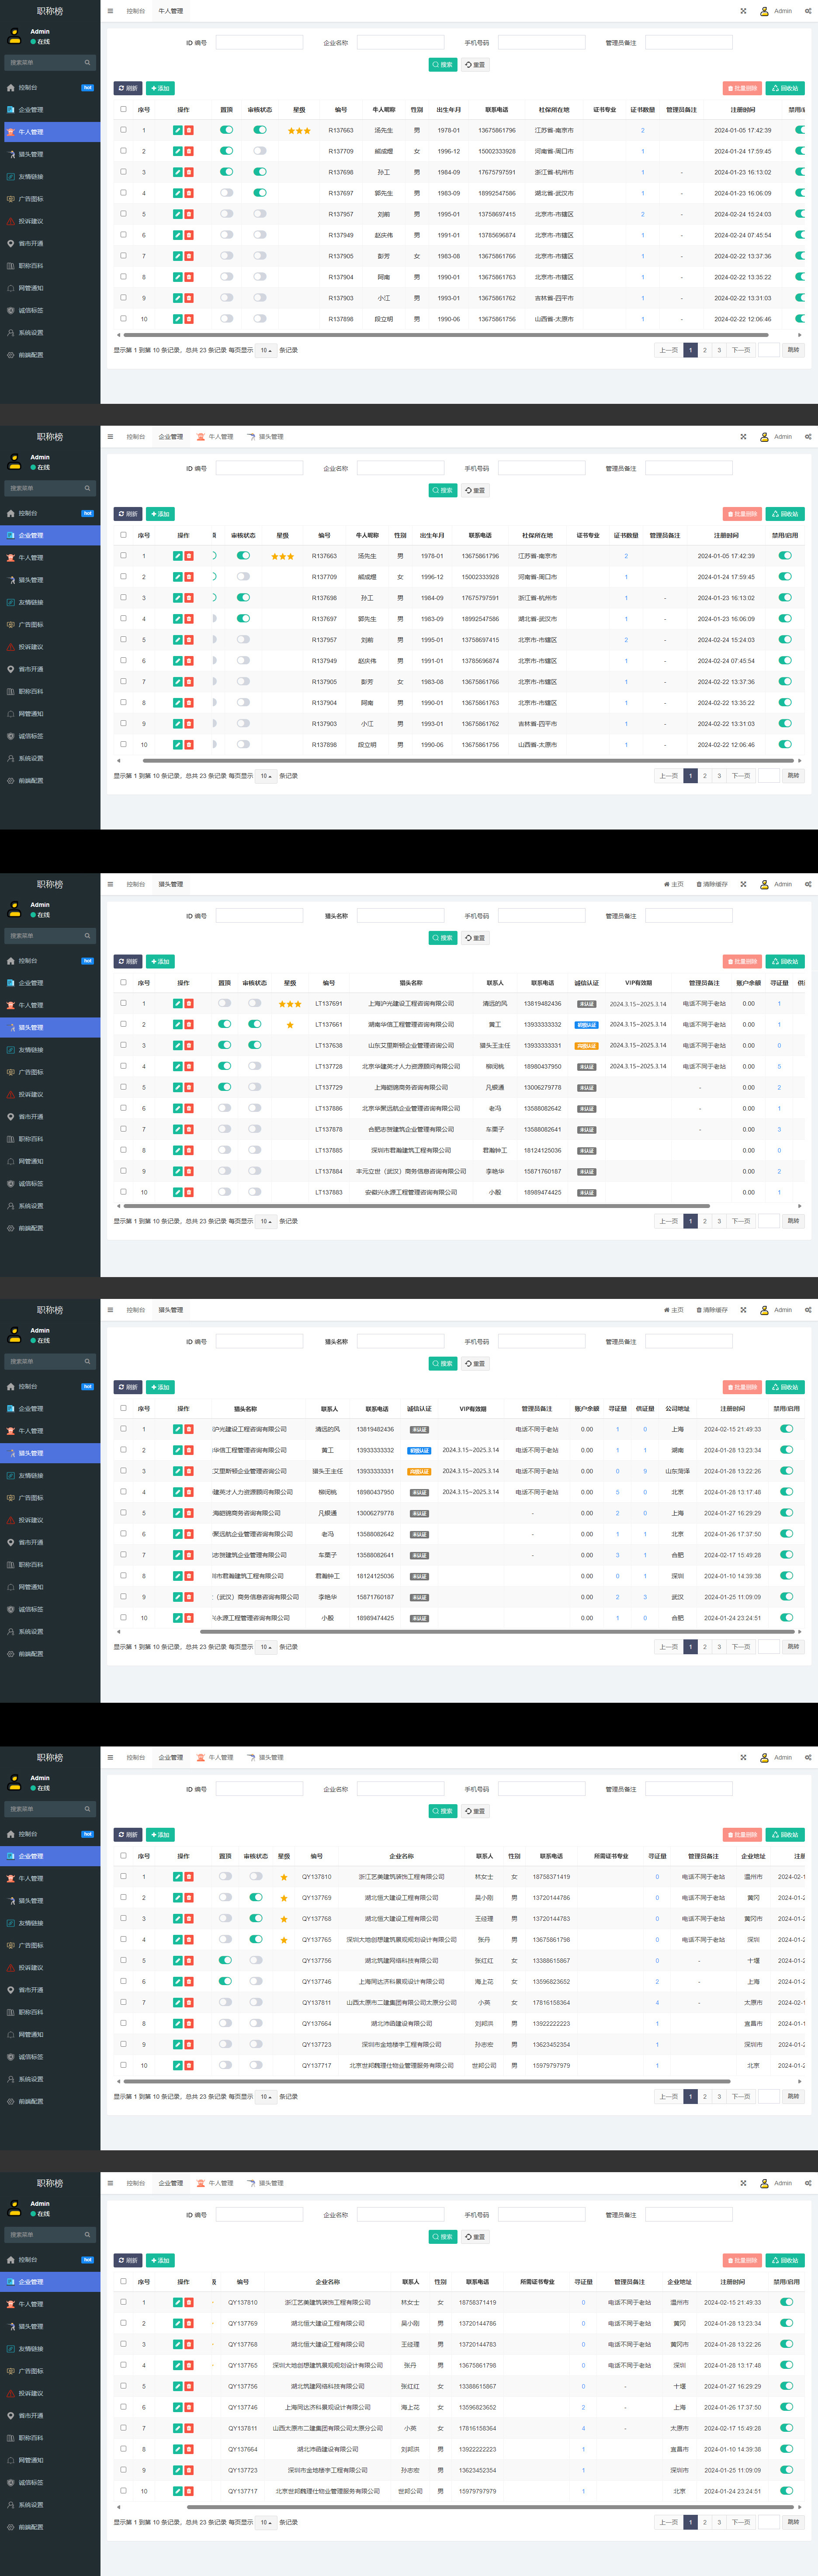
Task: Click the edit icon for row R137663 in the first screenshot
Action: click(x=178, y=130)
